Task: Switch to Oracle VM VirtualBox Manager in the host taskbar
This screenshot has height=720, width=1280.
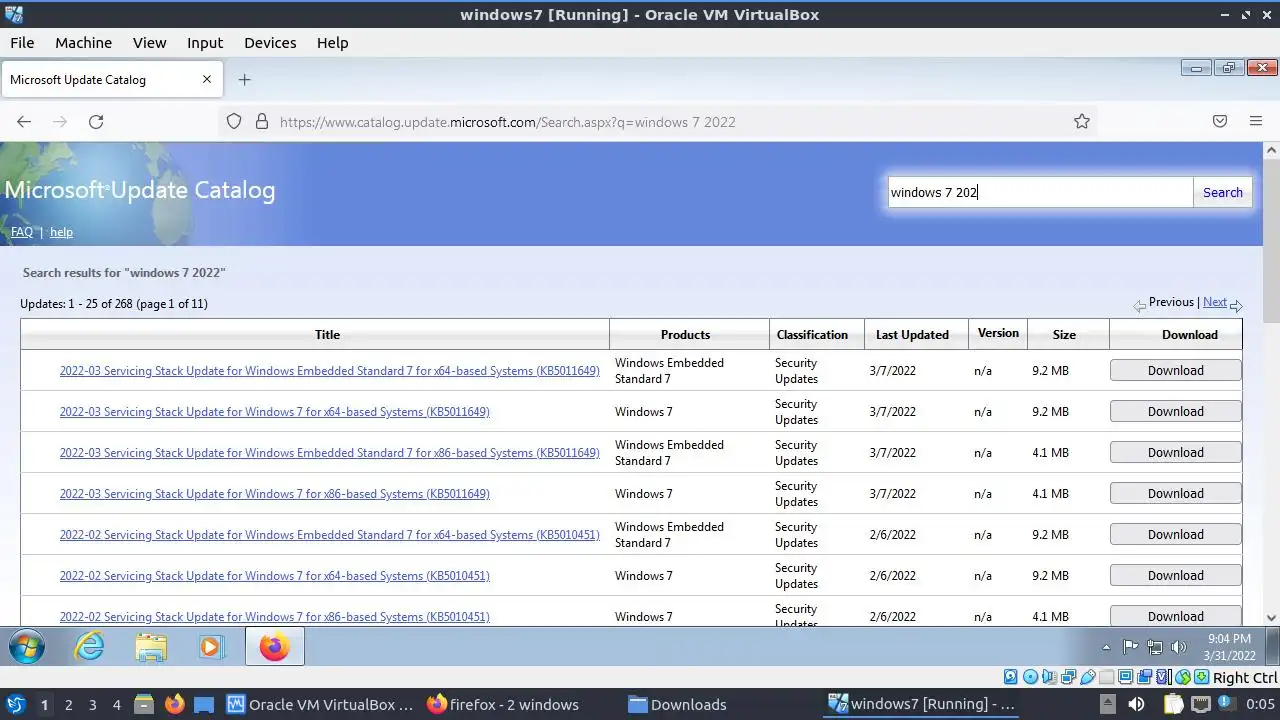Action: [x=320, y=704]
